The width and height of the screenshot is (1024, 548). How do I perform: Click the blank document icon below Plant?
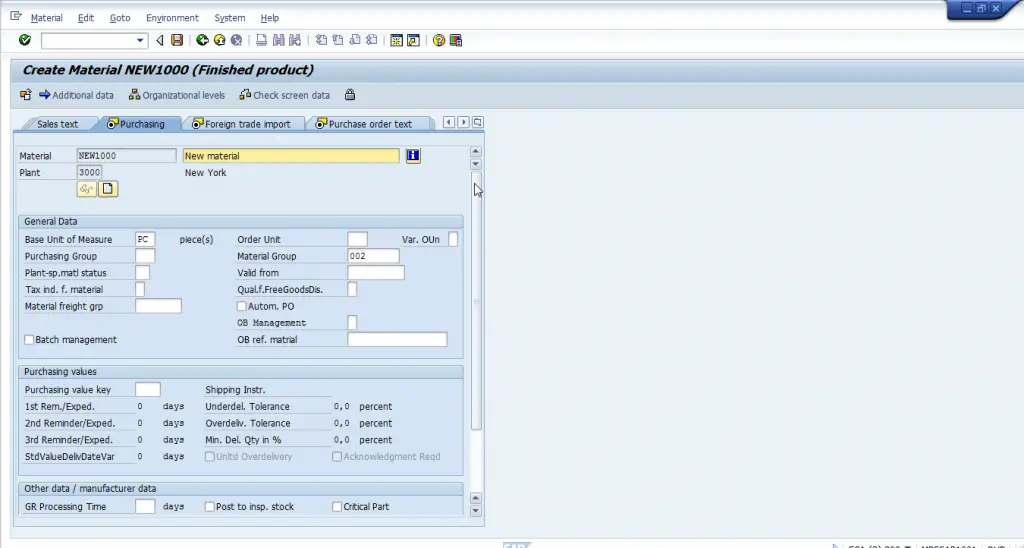pyautogui.click(x=107, y=189)
